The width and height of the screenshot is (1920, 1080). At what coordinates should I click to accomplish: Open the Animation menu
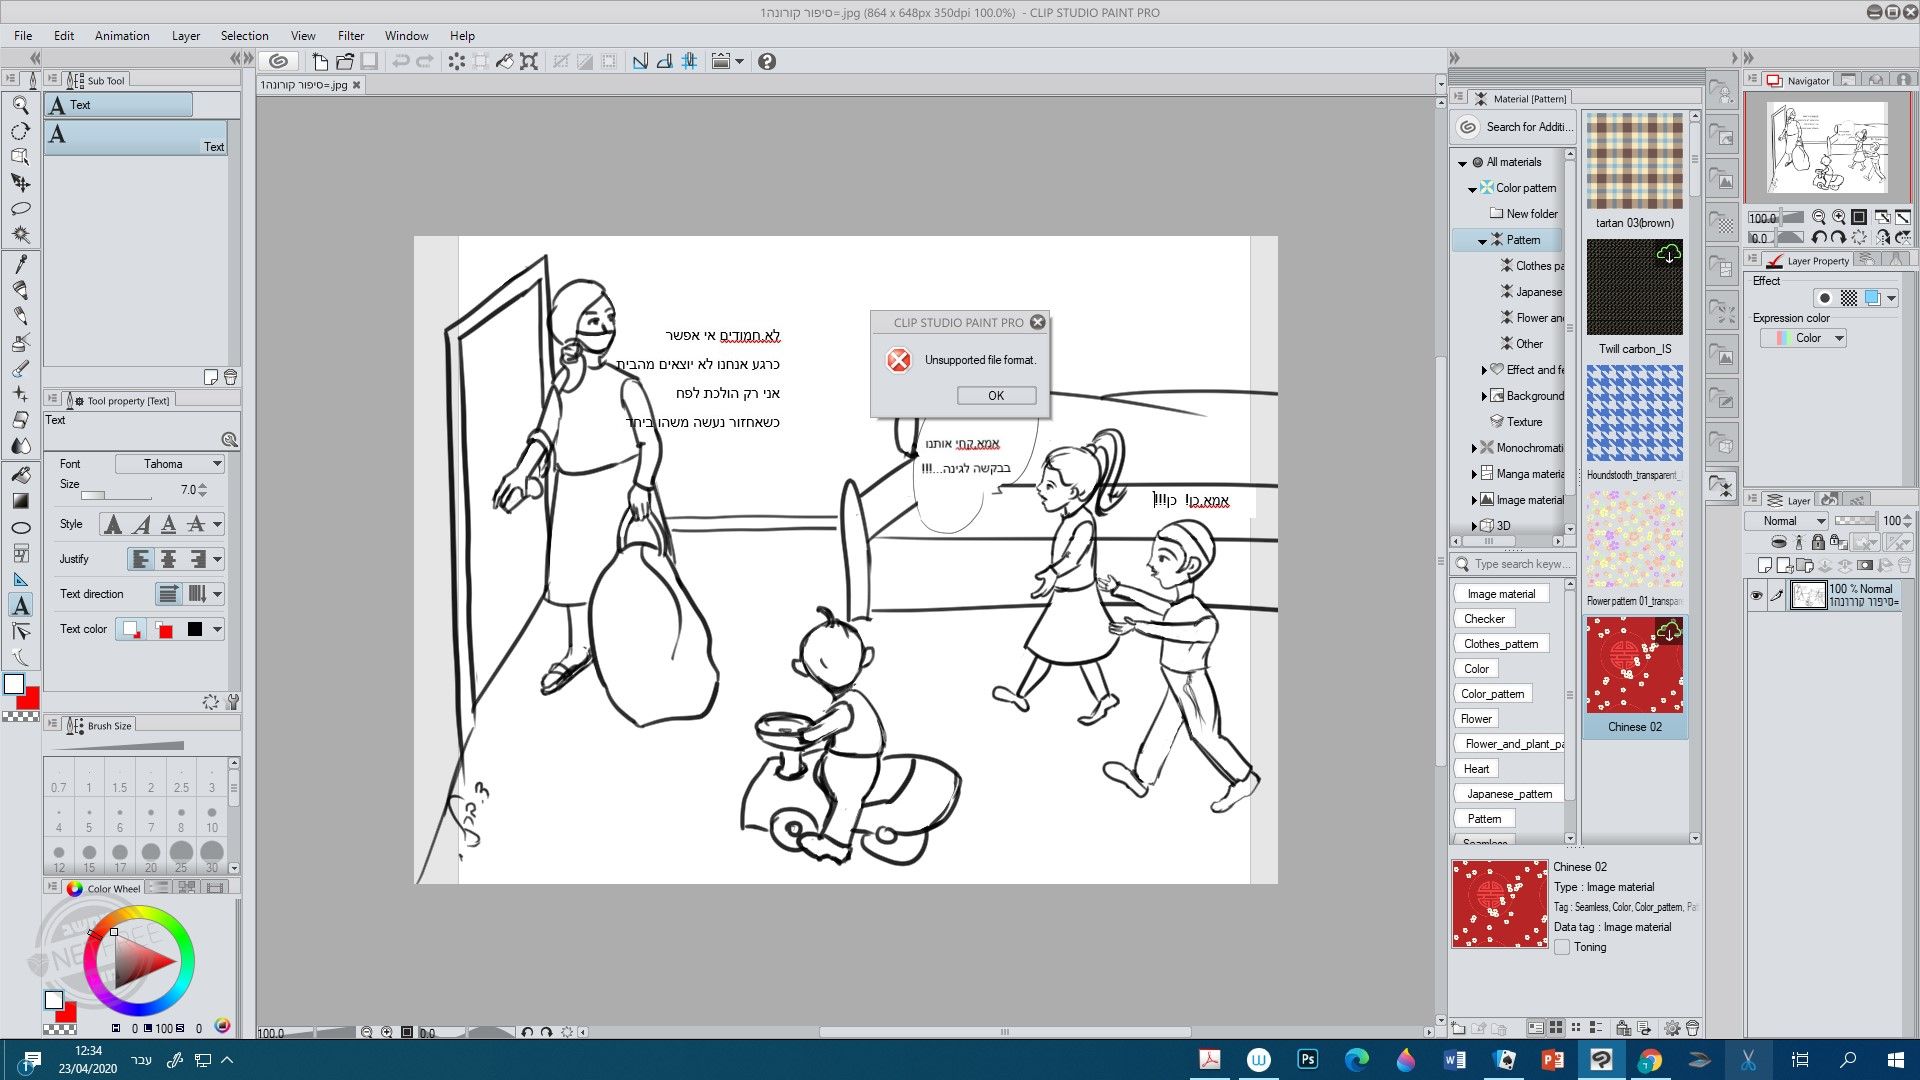tap(122, 35)
